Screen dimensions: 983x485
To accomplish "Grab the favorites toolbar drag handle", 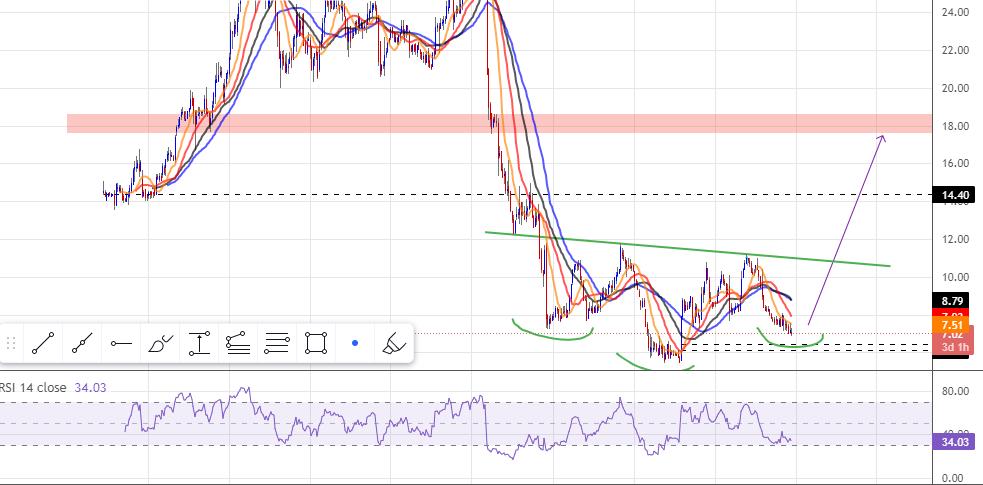I will pyautogui.click(x=12, y=344).
